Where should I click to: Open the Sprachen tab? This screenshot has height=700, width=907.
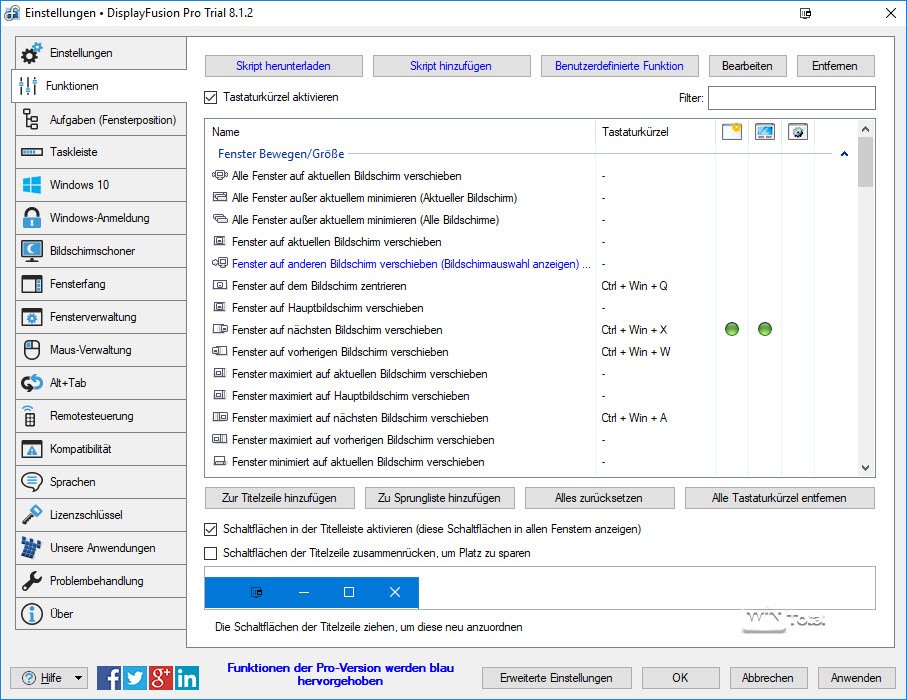pos(101,482)
